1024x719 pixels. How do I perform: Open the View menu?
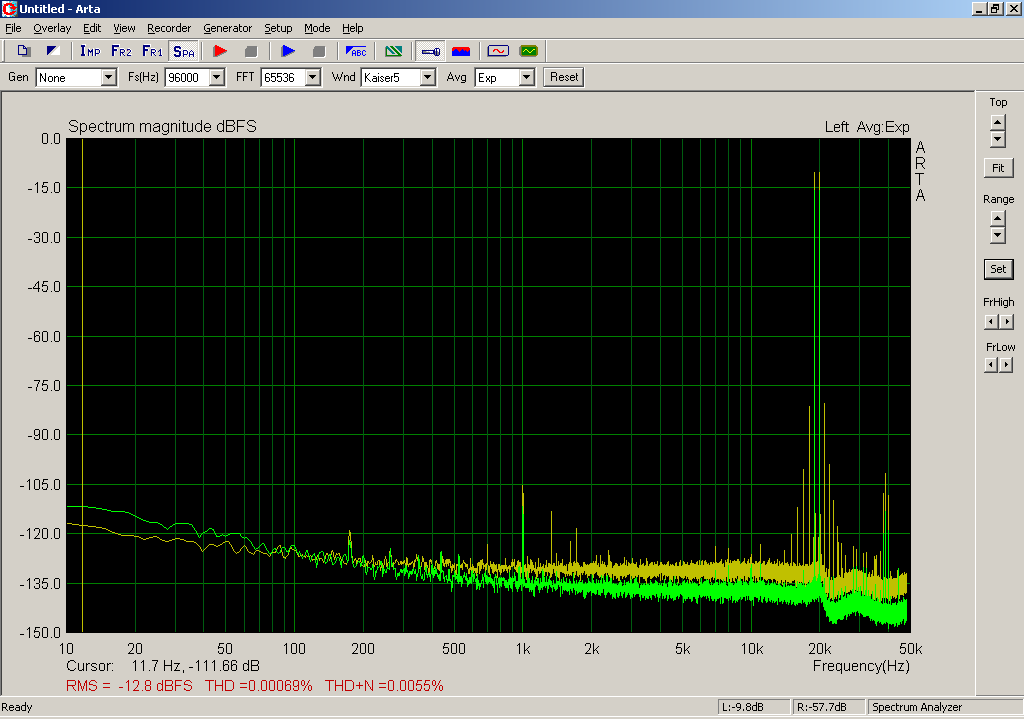(124, 28)
